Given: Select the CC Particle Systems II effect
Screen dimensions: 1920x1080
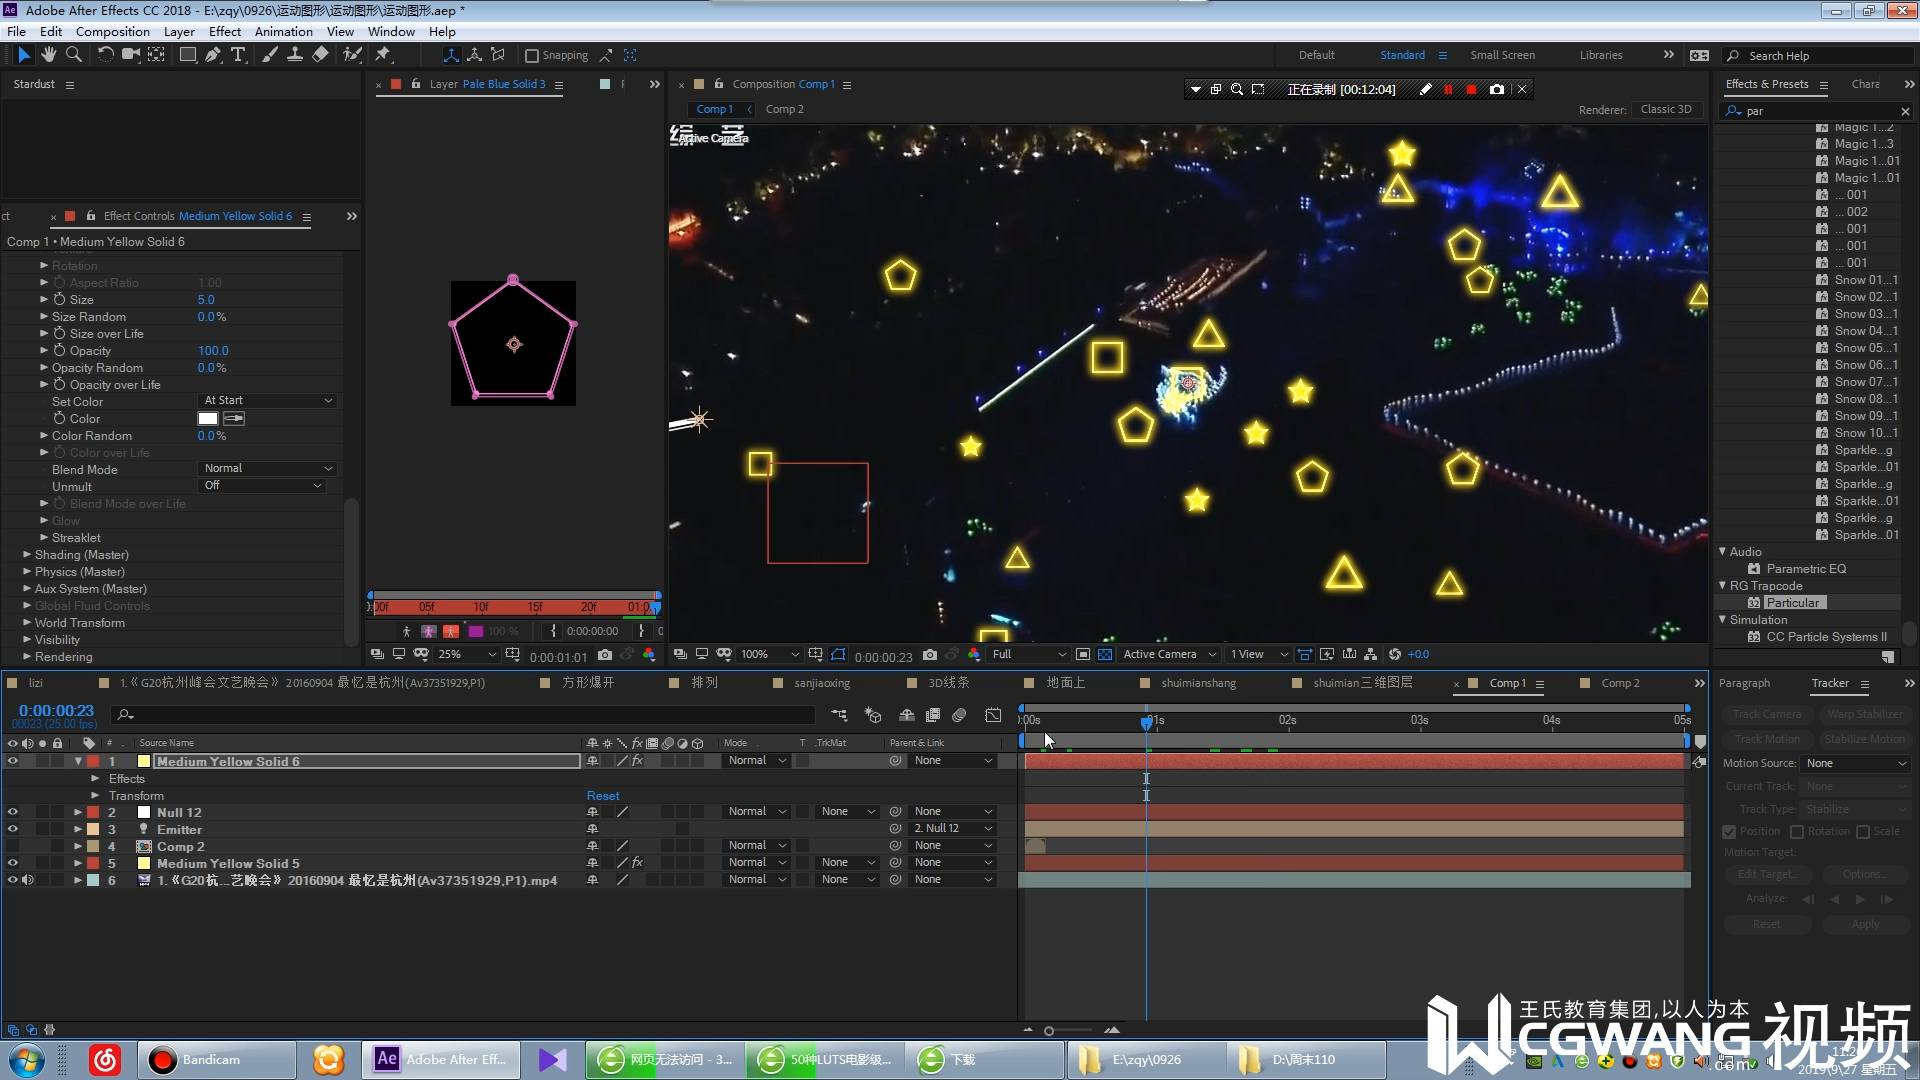Looking at the screenshot, I should click(x=1826, y=637).
